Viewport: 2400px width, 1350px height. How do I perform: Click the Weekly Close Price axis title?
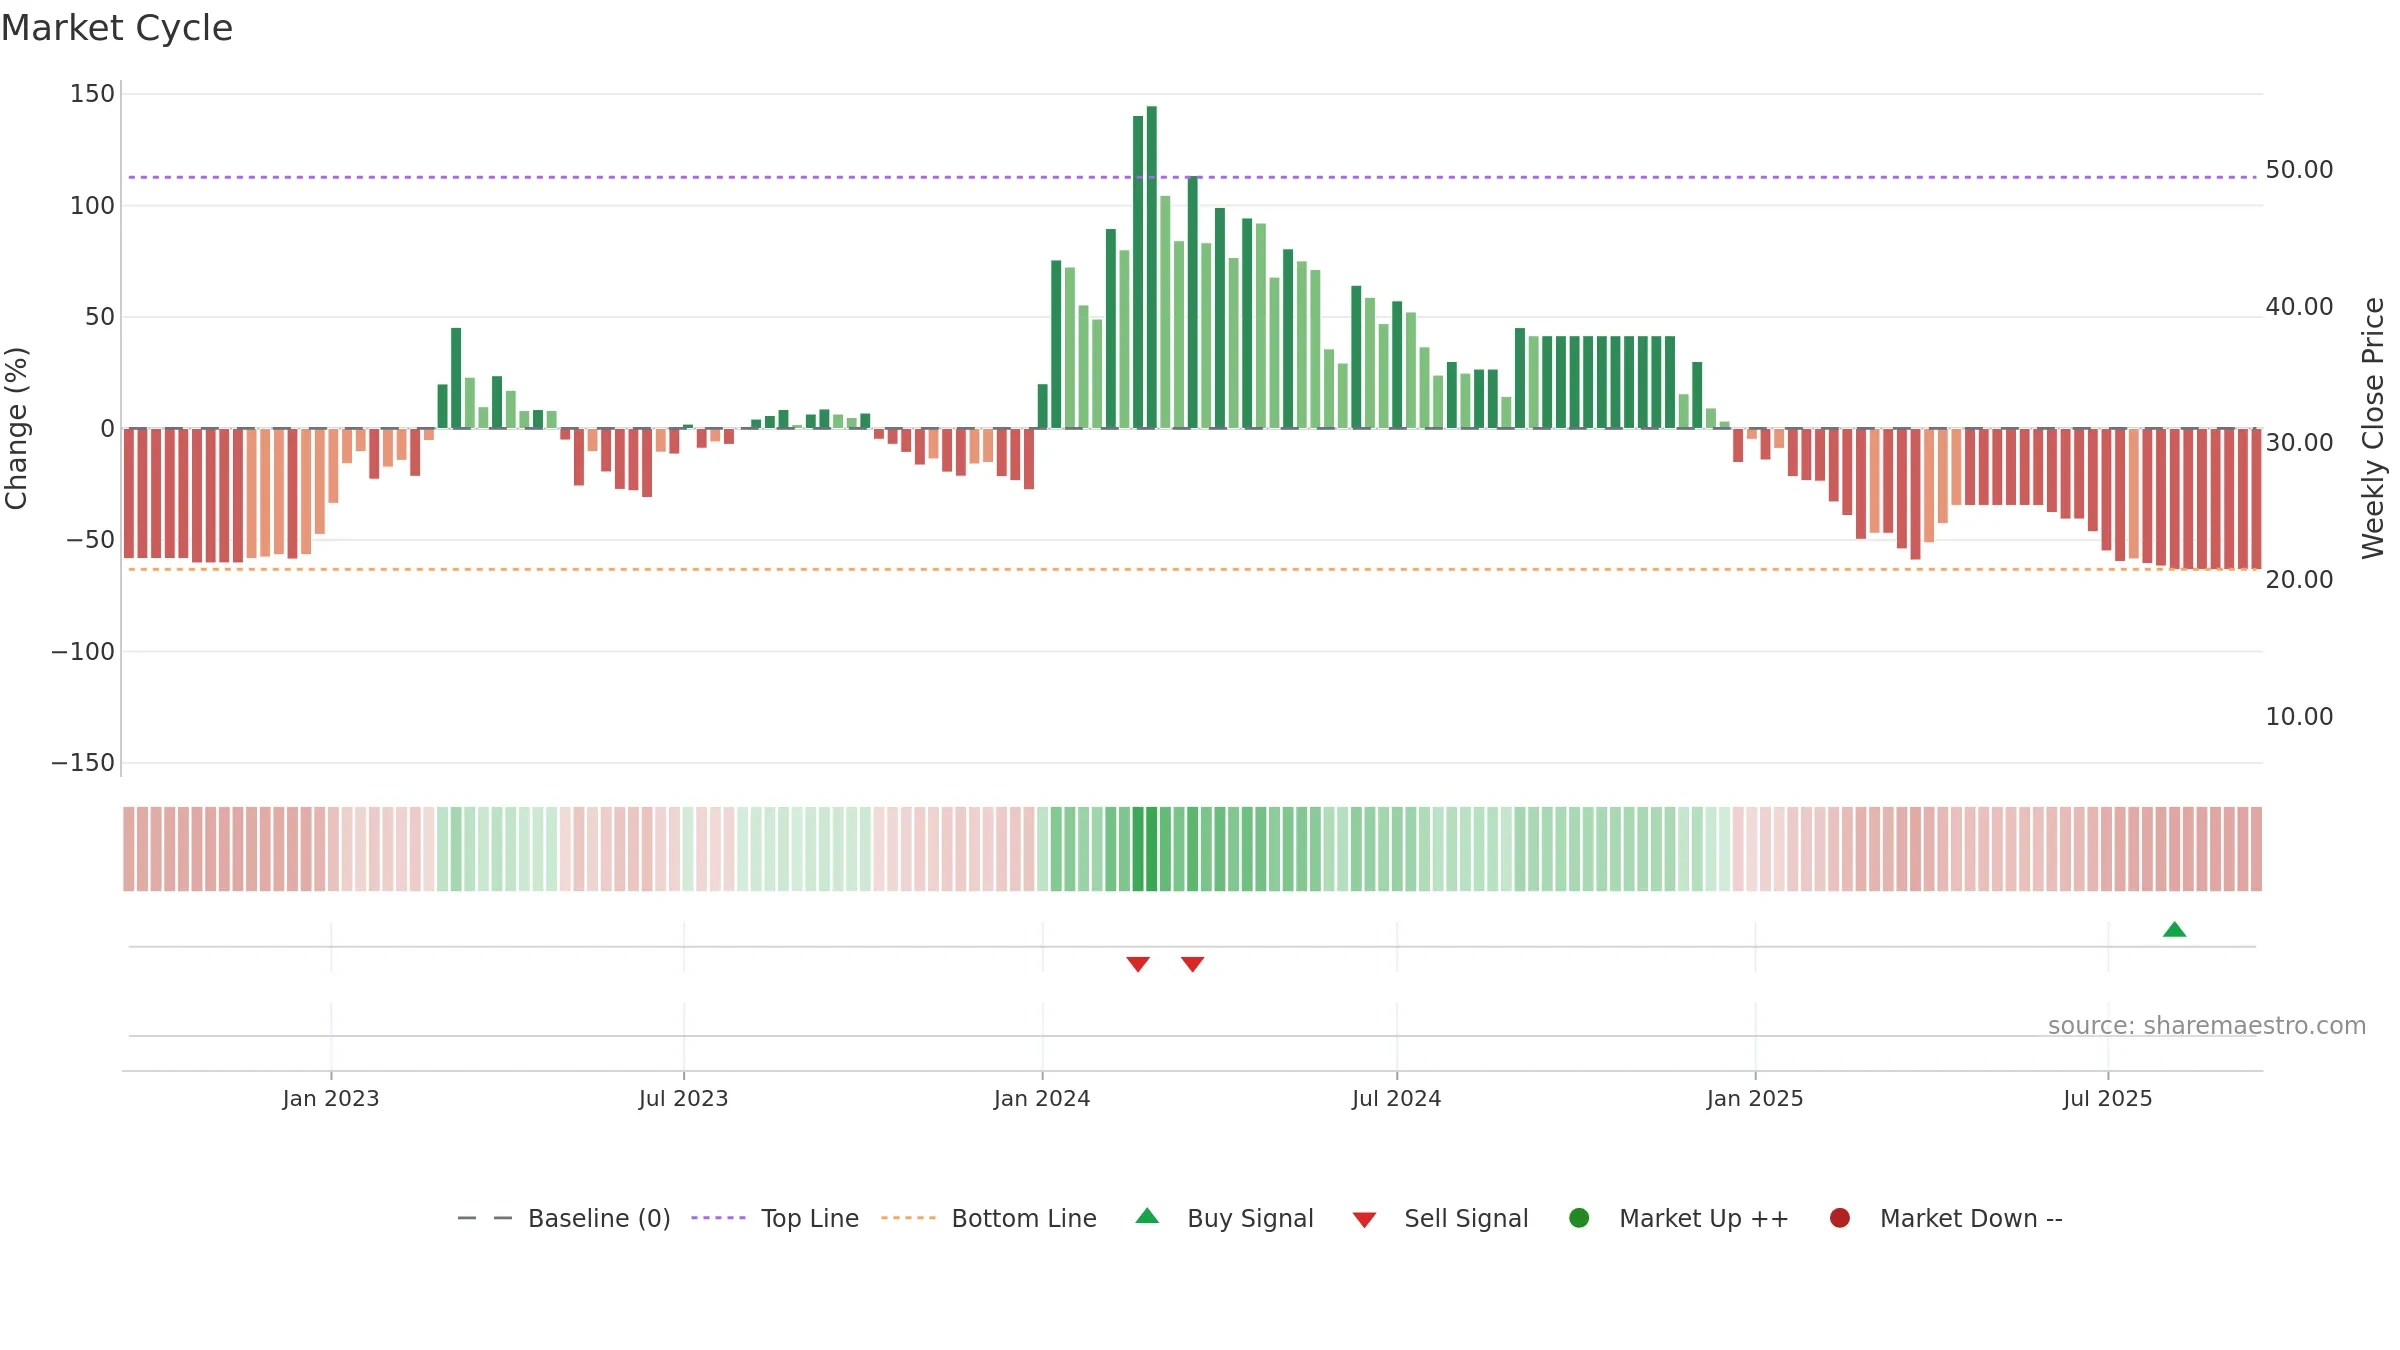click(2373, 428)
